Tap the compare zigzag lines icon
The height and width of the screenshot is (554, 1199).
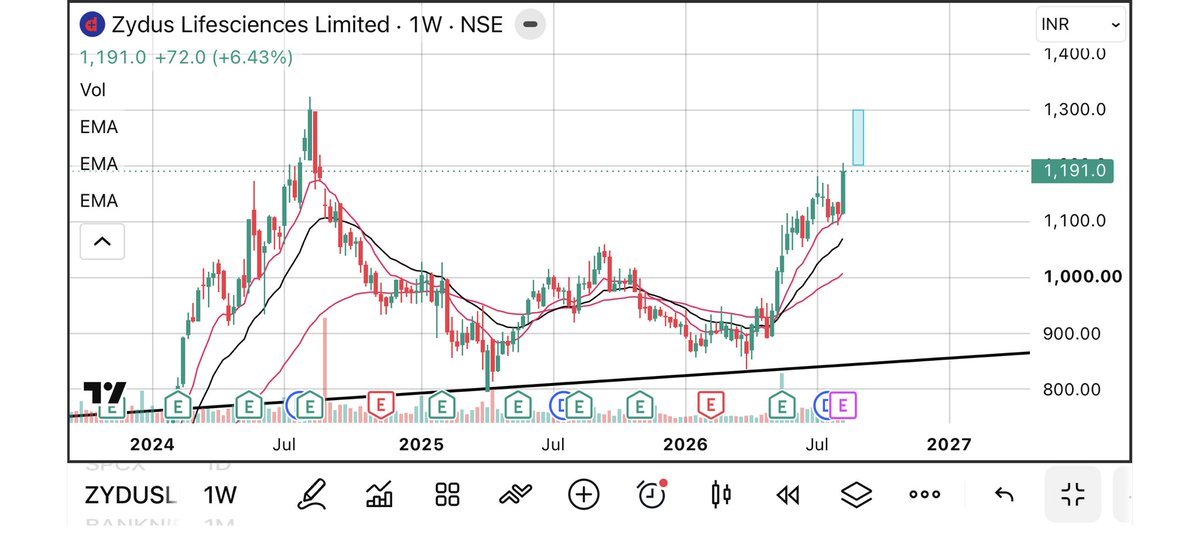point(515,494)
